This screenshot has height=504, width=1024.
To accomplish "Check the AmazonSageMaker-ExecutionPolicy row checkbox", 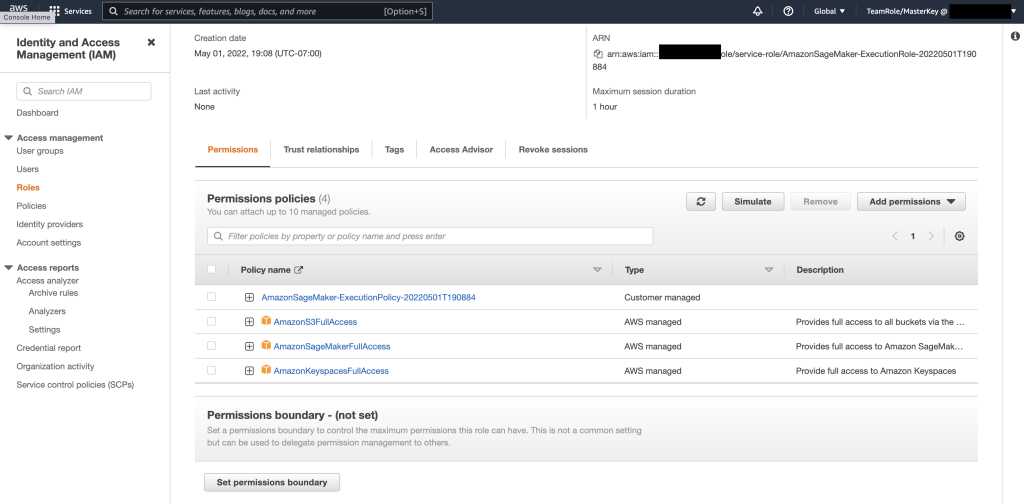I will click(x=211, y=296).
